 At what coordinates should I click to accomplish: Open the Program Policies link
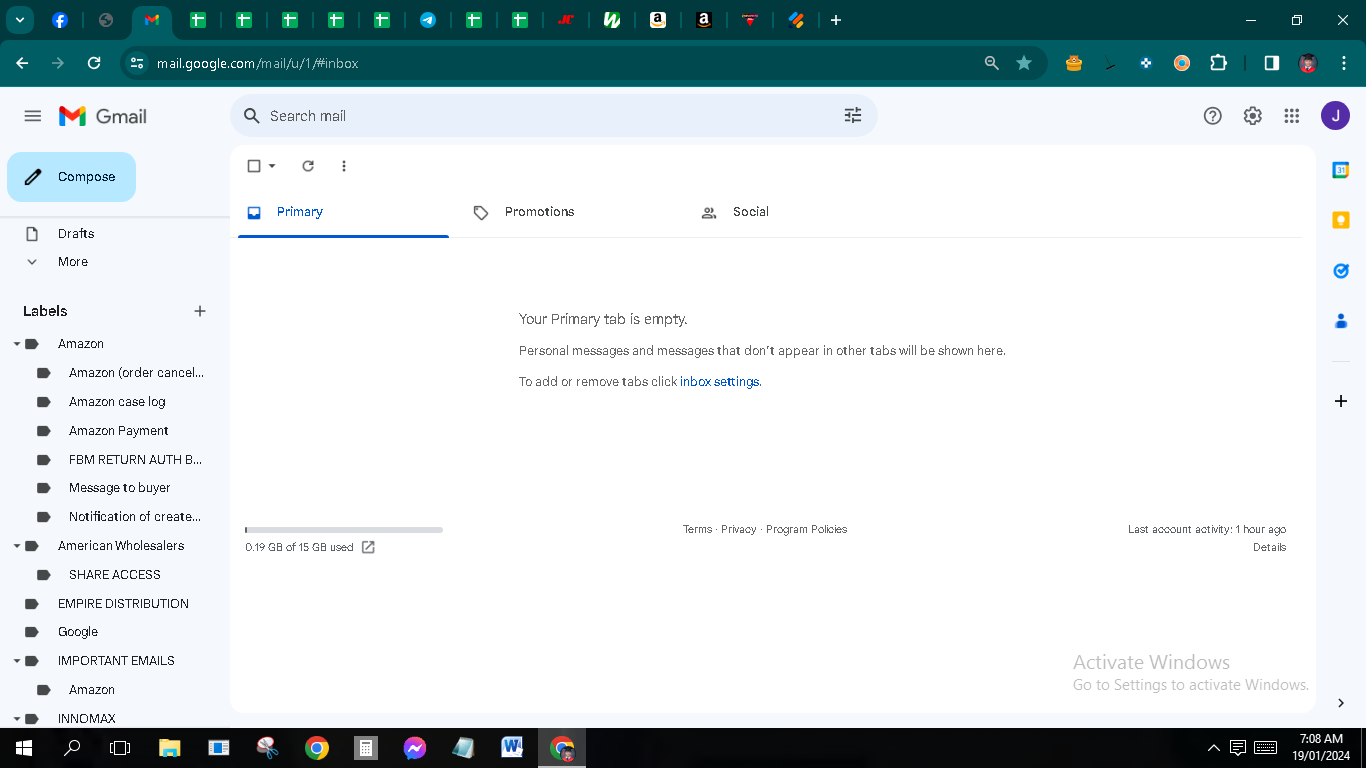806,529
